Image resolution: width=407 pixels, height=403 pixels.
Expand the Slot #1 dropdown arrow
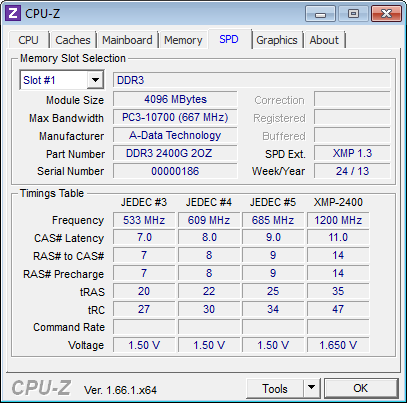(95, 80)
